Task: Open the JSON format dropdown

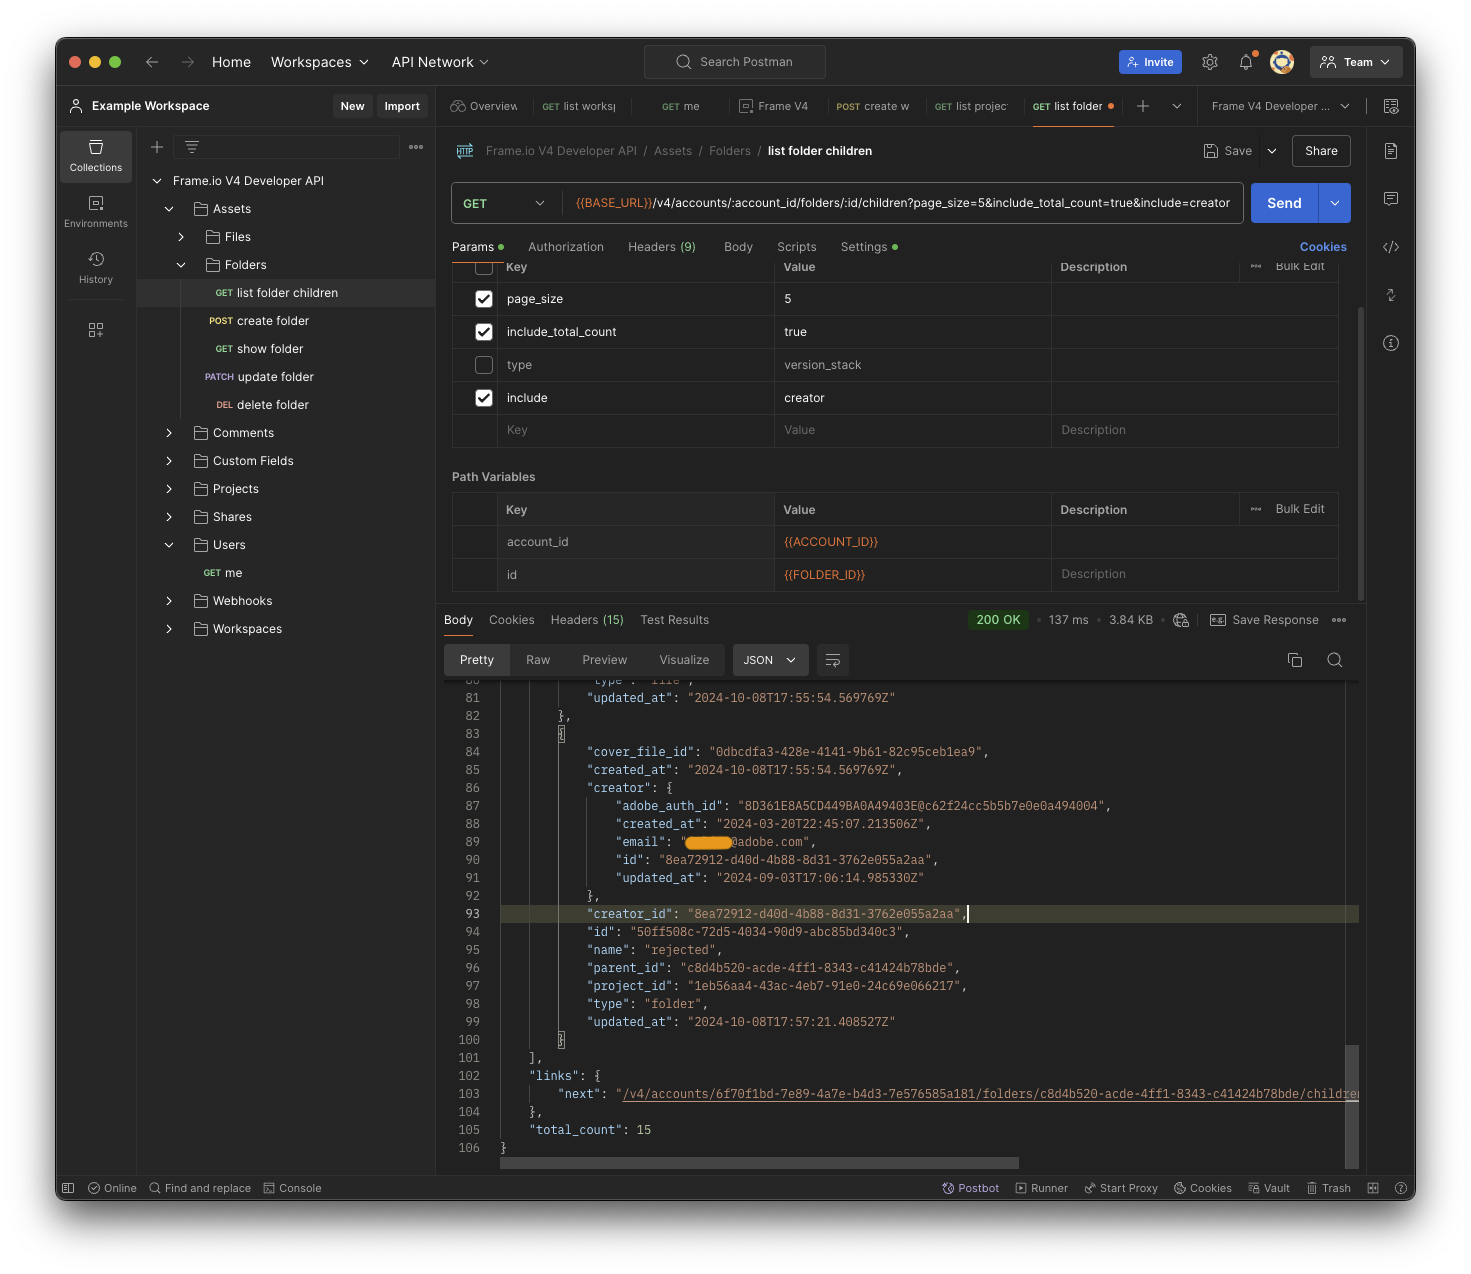Action: 769,660
